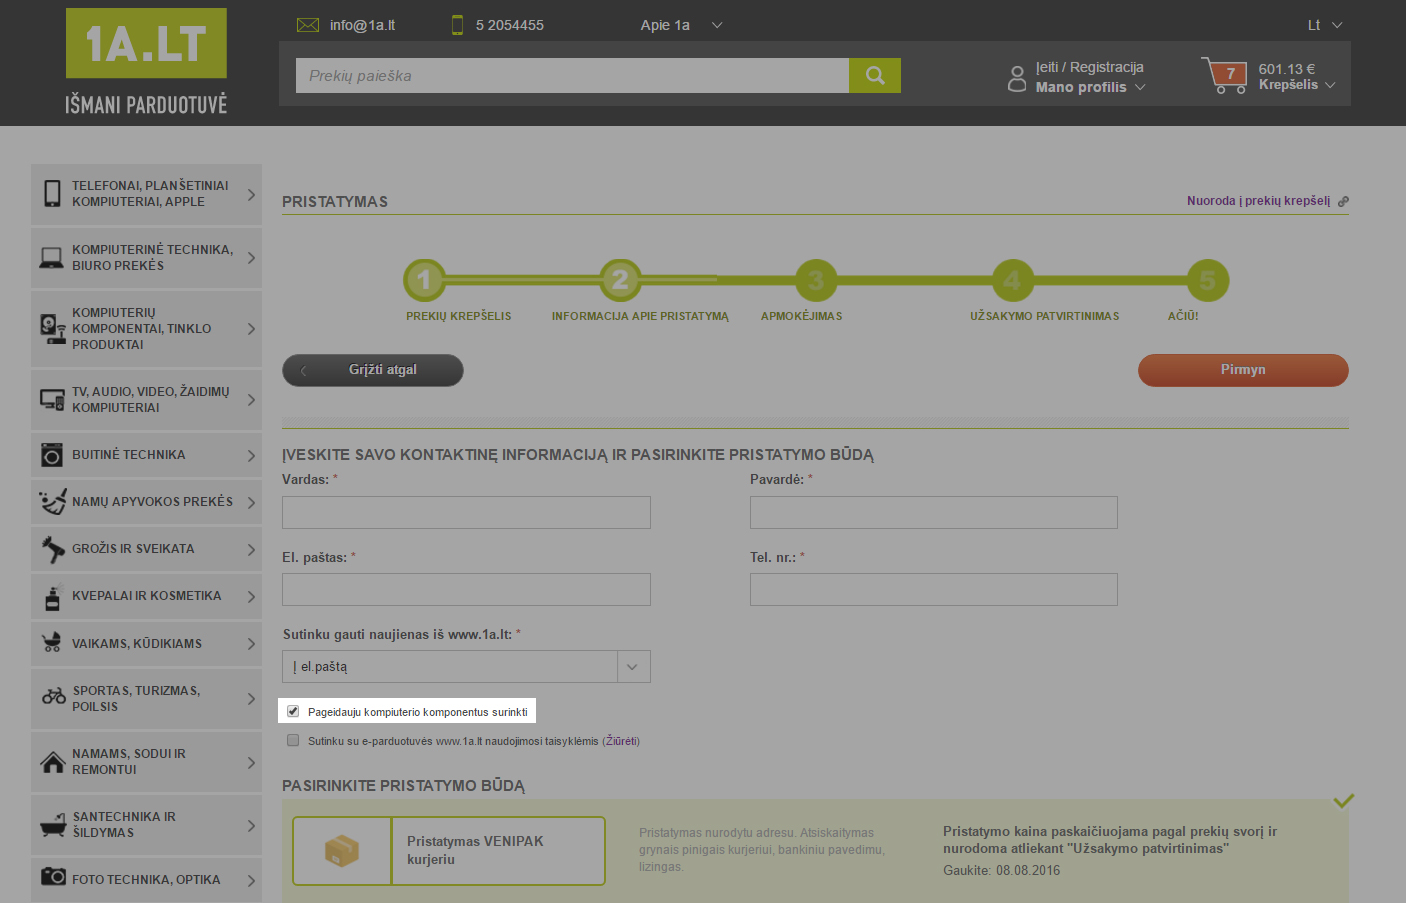Image resolution: width=1406 pixels, height=903 pixels.
Task: Click the house garden category icon
Action: (x=53, y=762)
